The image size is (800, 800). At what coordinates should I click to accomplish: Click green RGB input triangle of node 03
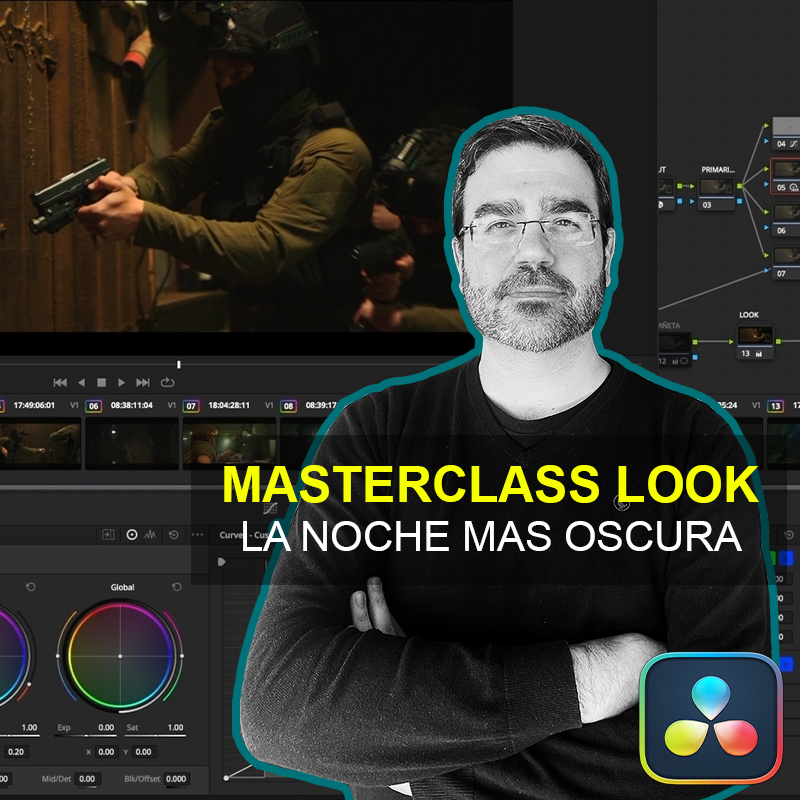click(692, 186)
